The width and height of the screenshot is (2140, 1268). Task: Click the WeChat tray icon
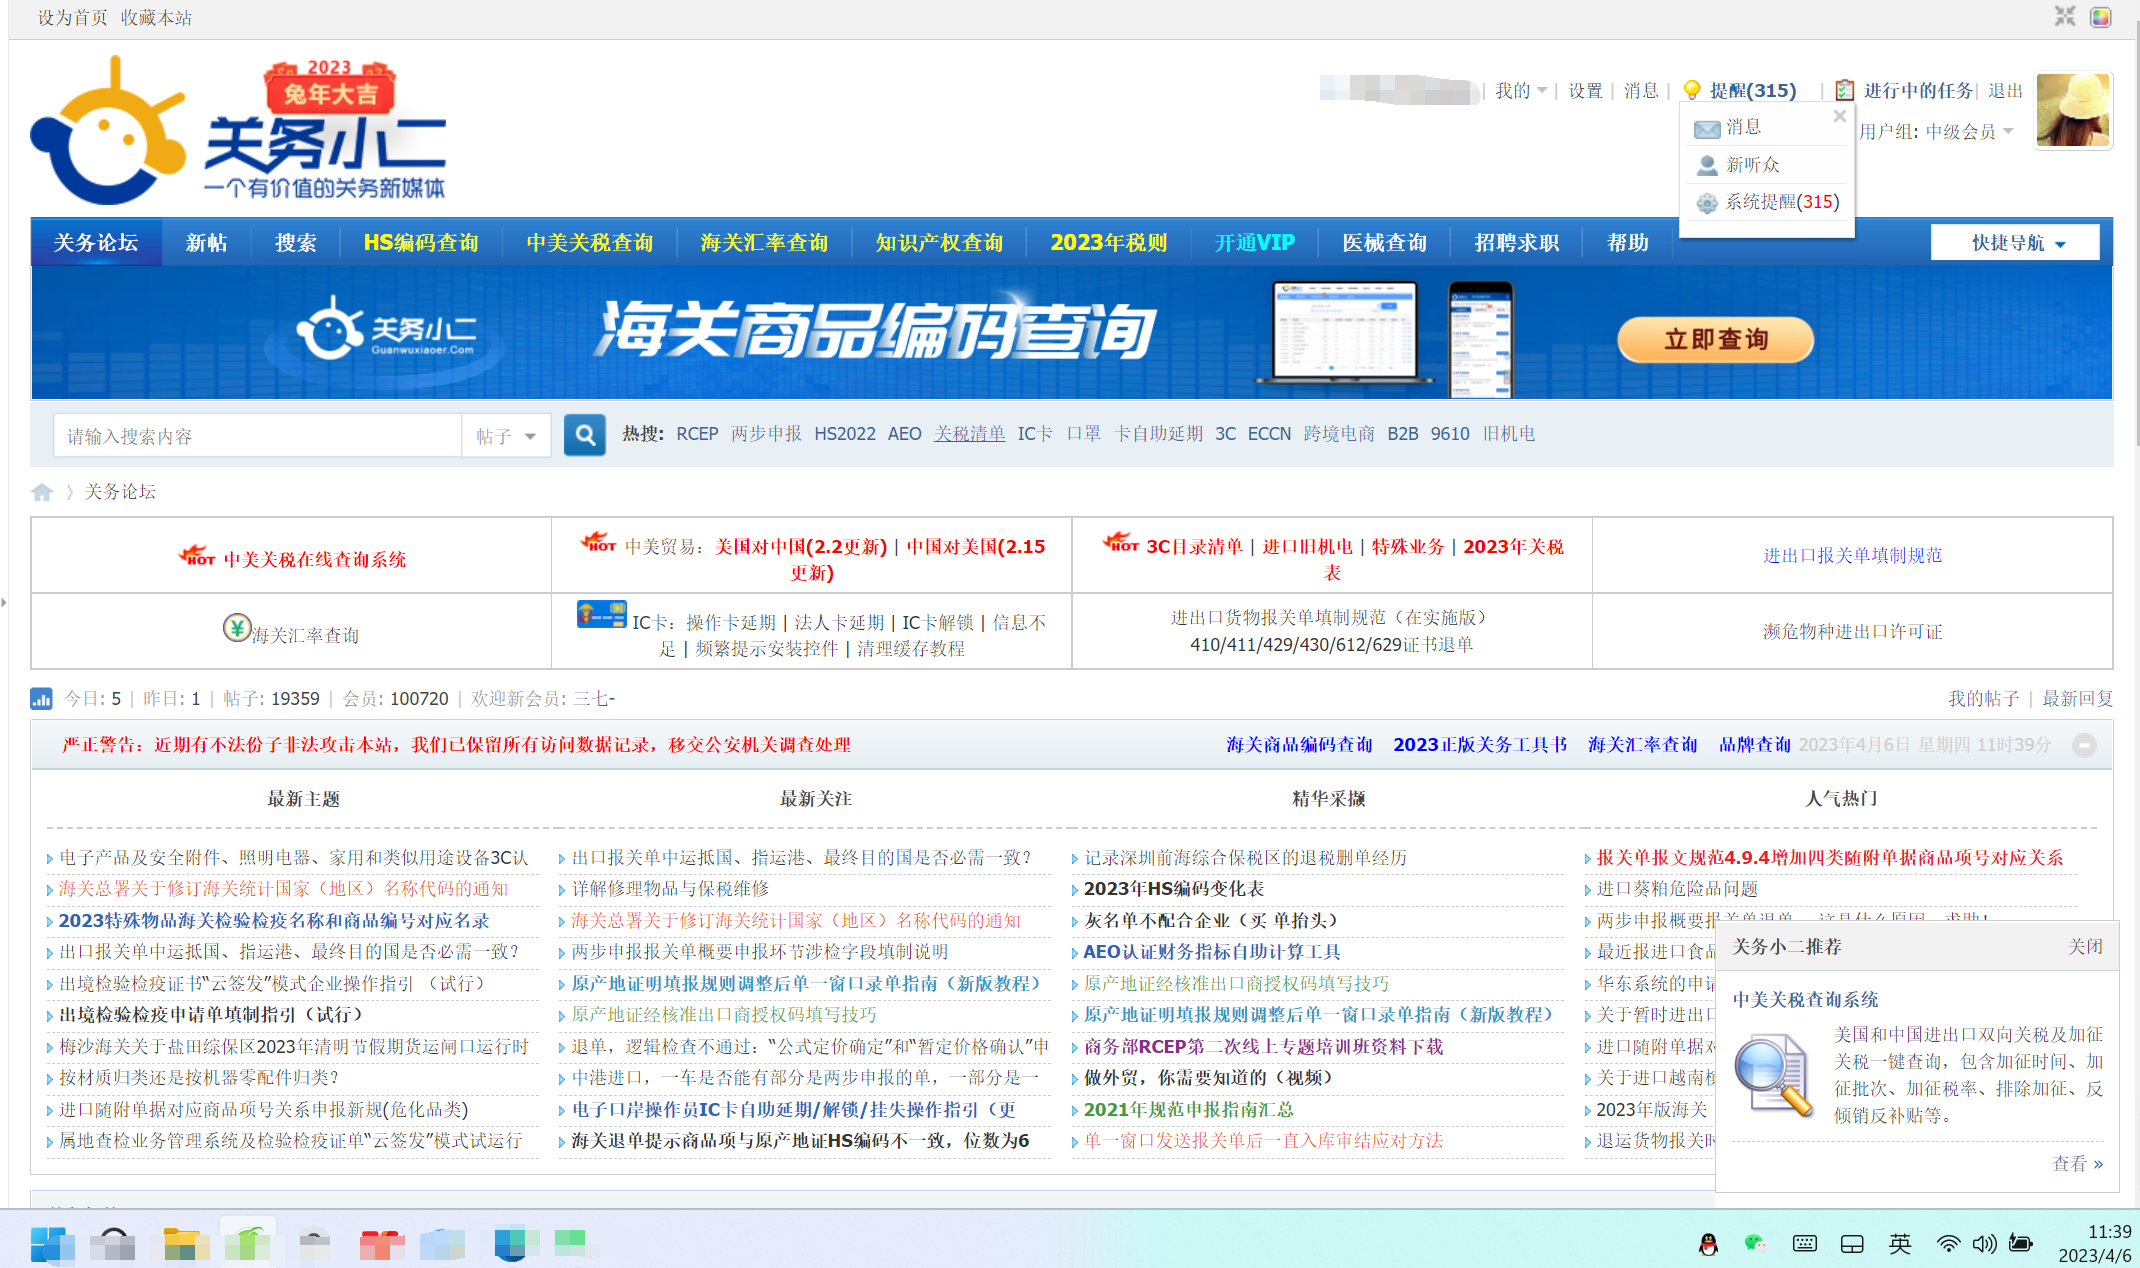click(x=1755, y=1243)
